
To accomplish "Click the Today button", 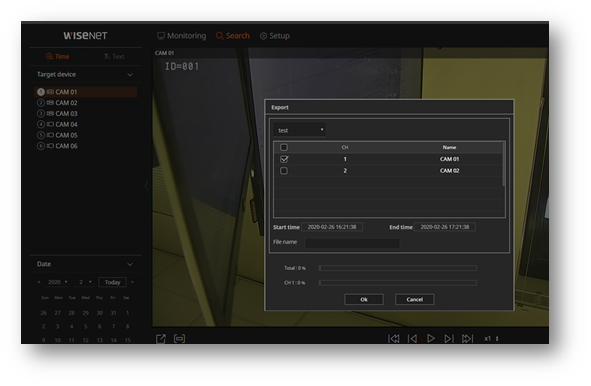I will click(x=112, y=282).
